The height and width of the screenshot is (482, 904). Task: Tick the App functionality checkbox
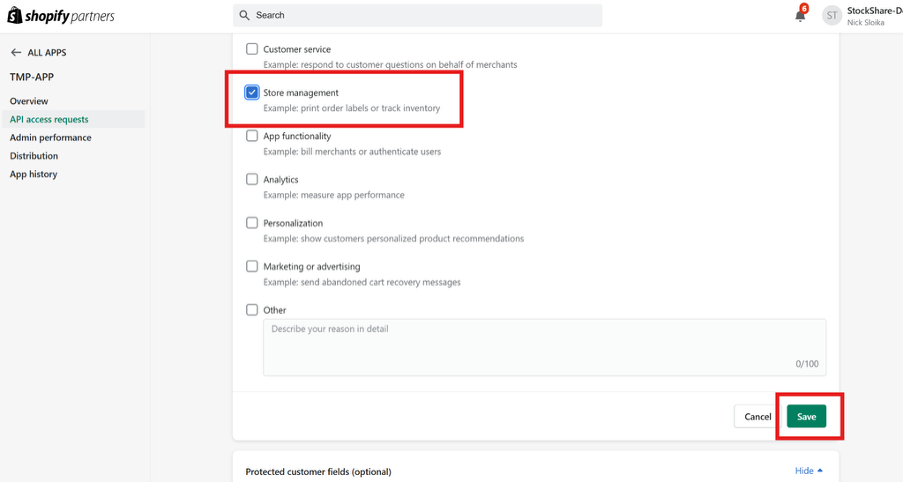[252, 136]
